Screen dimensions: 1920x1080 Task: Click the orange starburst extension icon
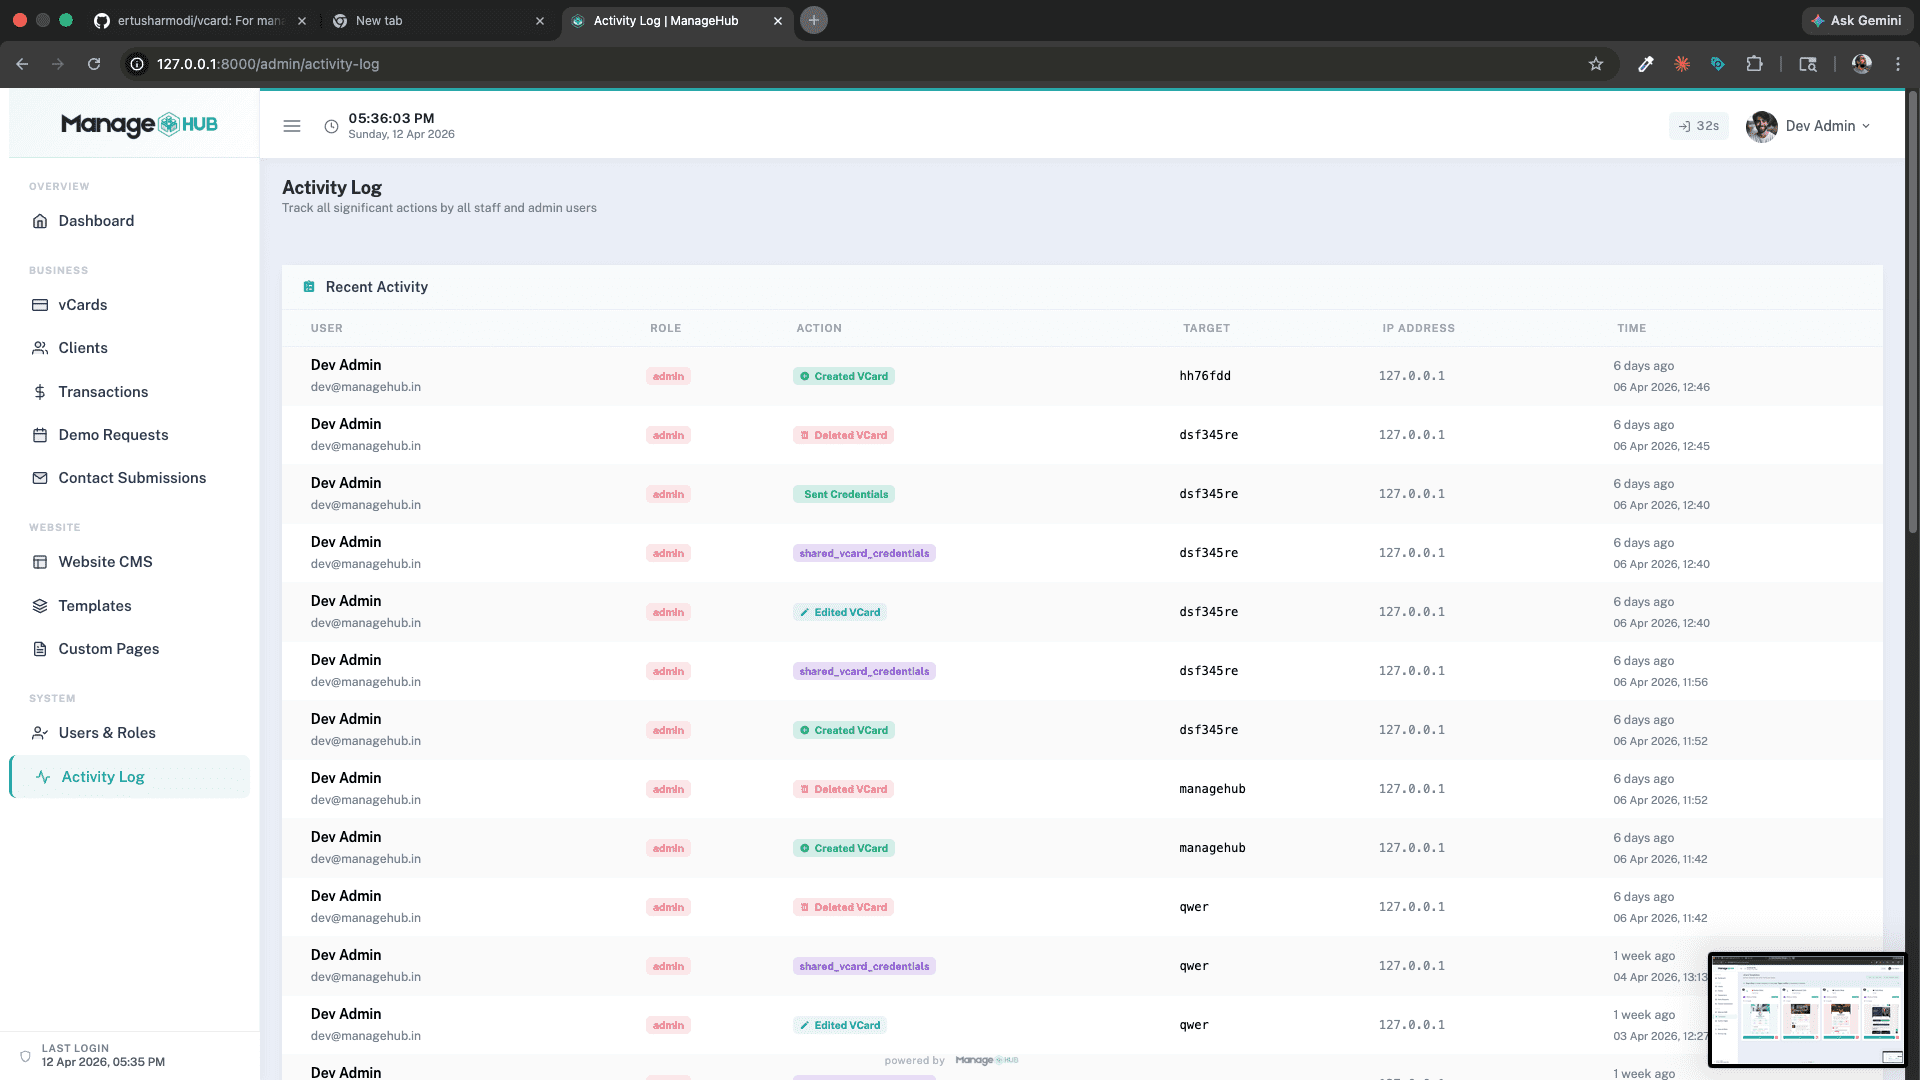click(1682, 64)
